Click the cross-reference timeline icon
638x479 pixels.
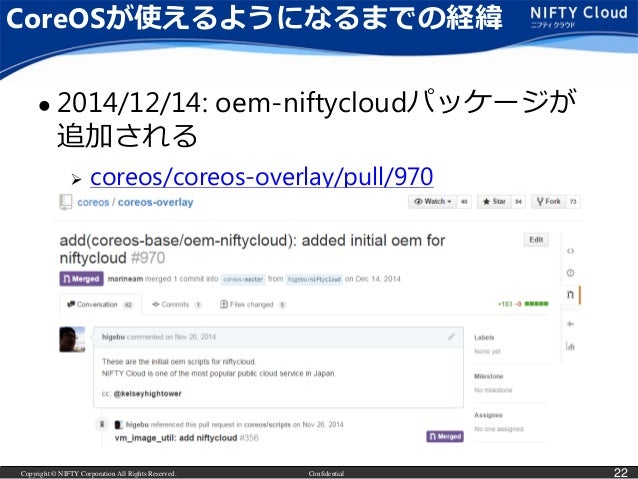pyautogui.click(x=102, y=424)
